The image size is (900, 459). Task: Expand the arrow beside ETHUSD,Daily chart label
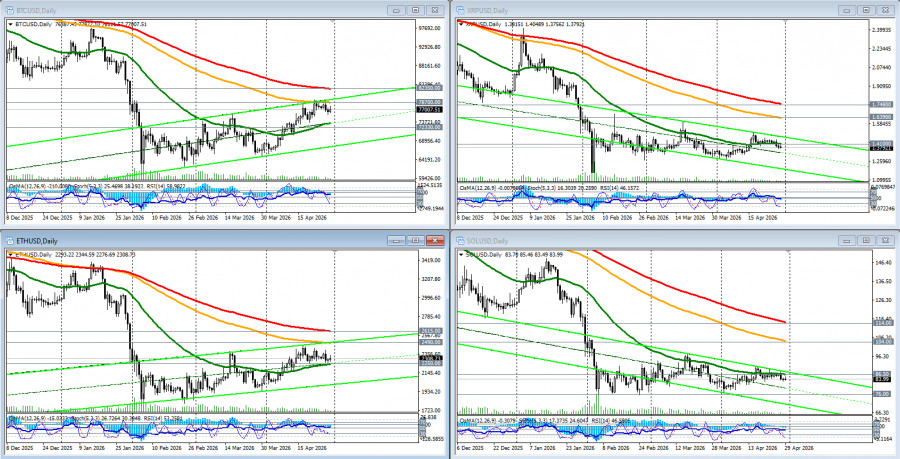pos(10,254)
